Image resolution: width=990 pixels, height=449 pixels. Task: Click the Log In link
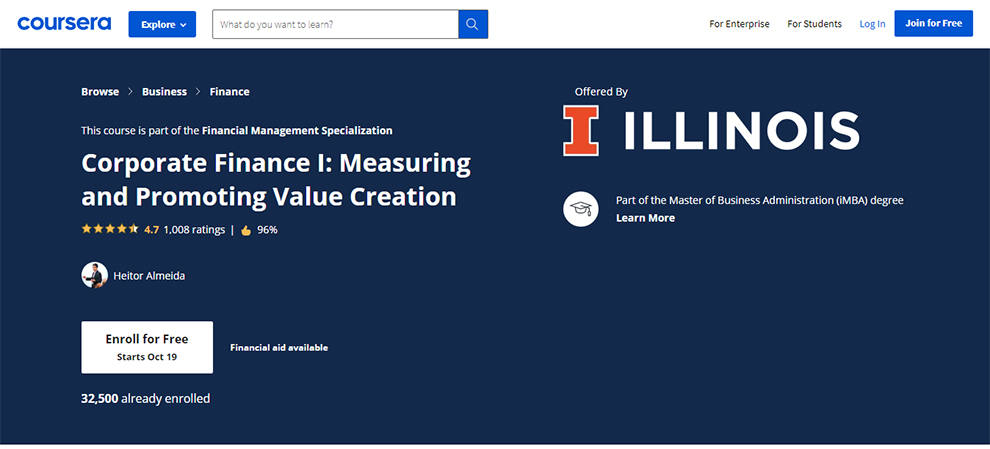click(x=872, y=24)
